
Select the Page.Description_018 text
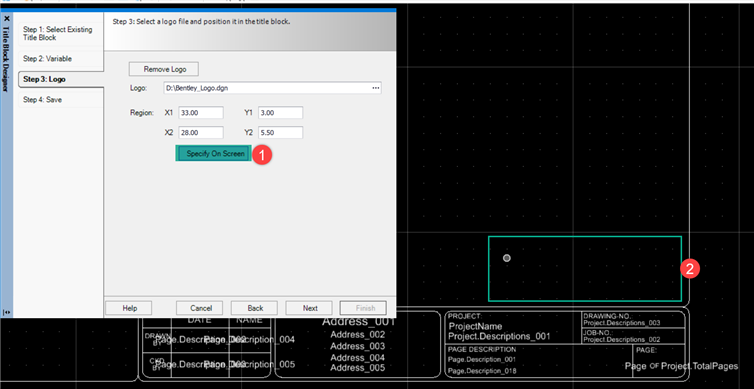(482, 371)
